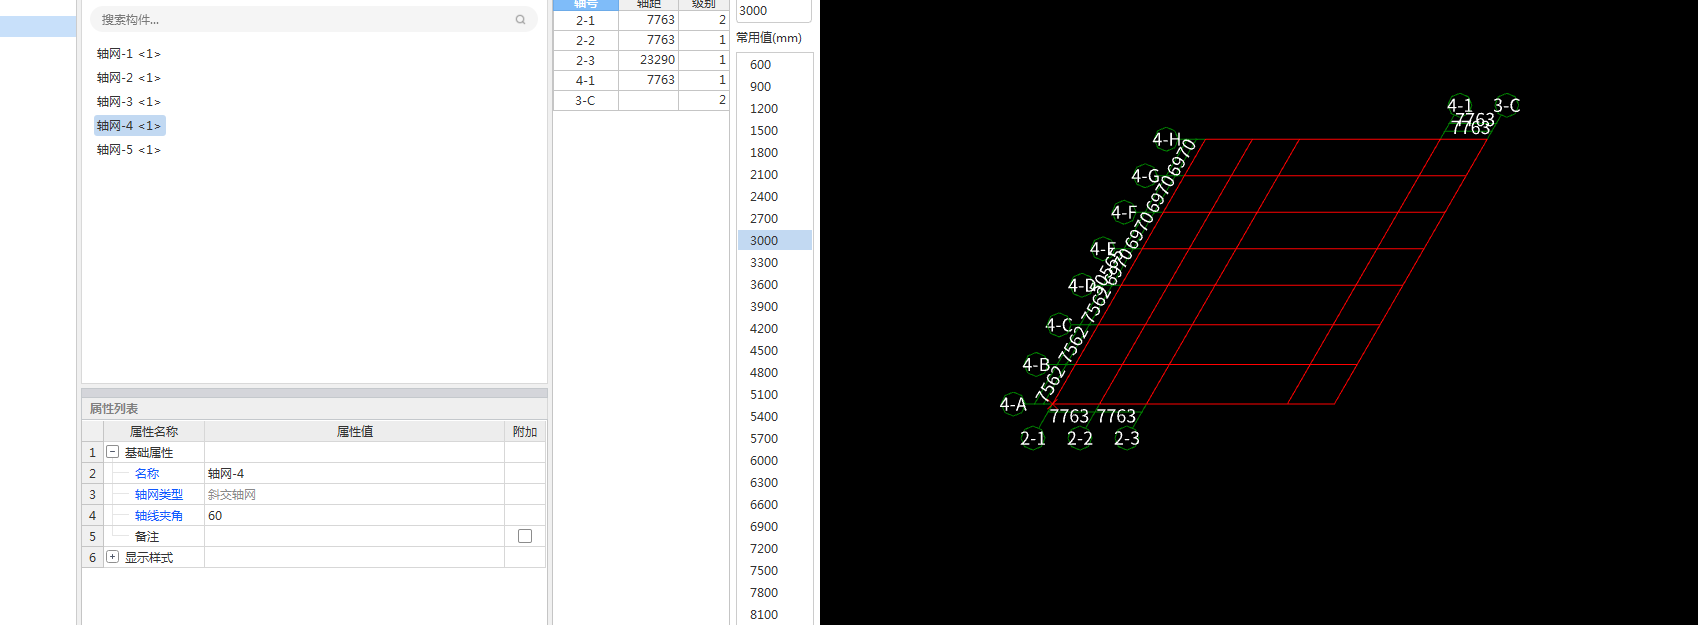Click the 属性值 column header
This screenshot has width=1698, height=625.
pos(354,432)
